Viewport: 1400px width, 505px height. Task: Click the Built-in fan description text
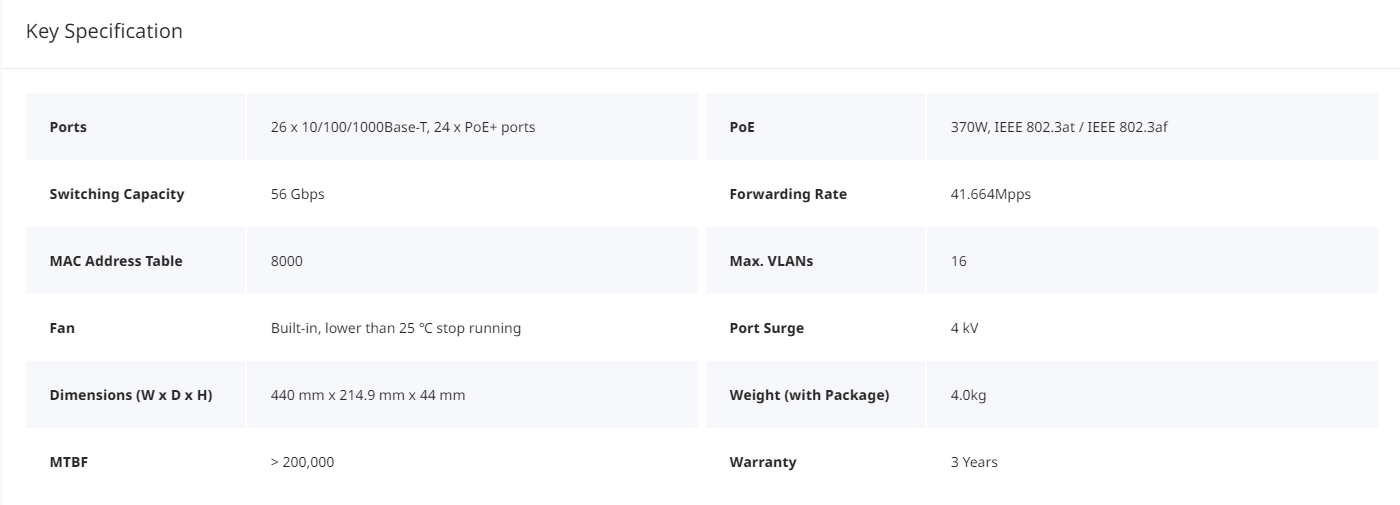pyautogui.click(x=396, y=328)
